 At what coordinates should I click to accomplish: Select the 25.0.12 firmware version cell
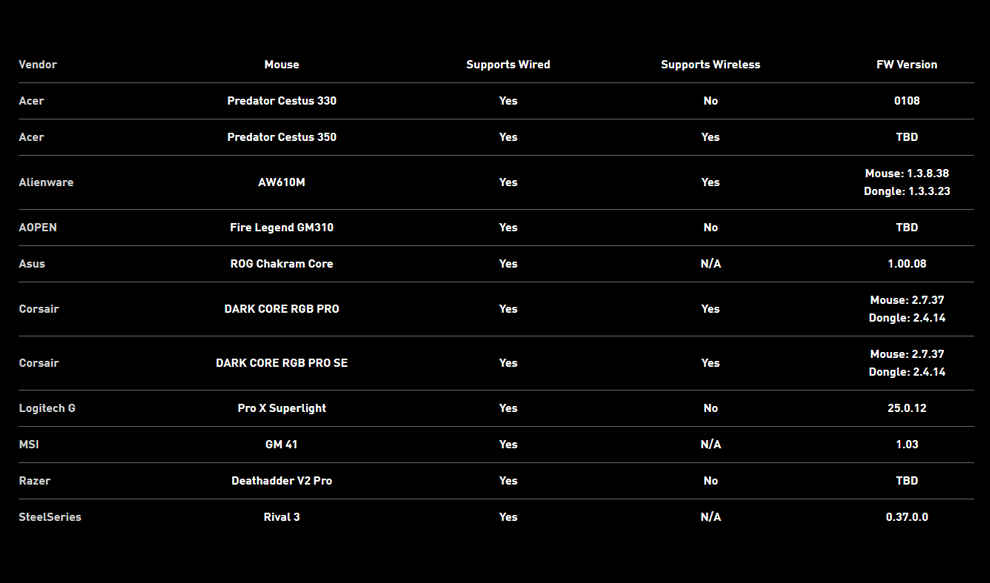tap(907, 408)
